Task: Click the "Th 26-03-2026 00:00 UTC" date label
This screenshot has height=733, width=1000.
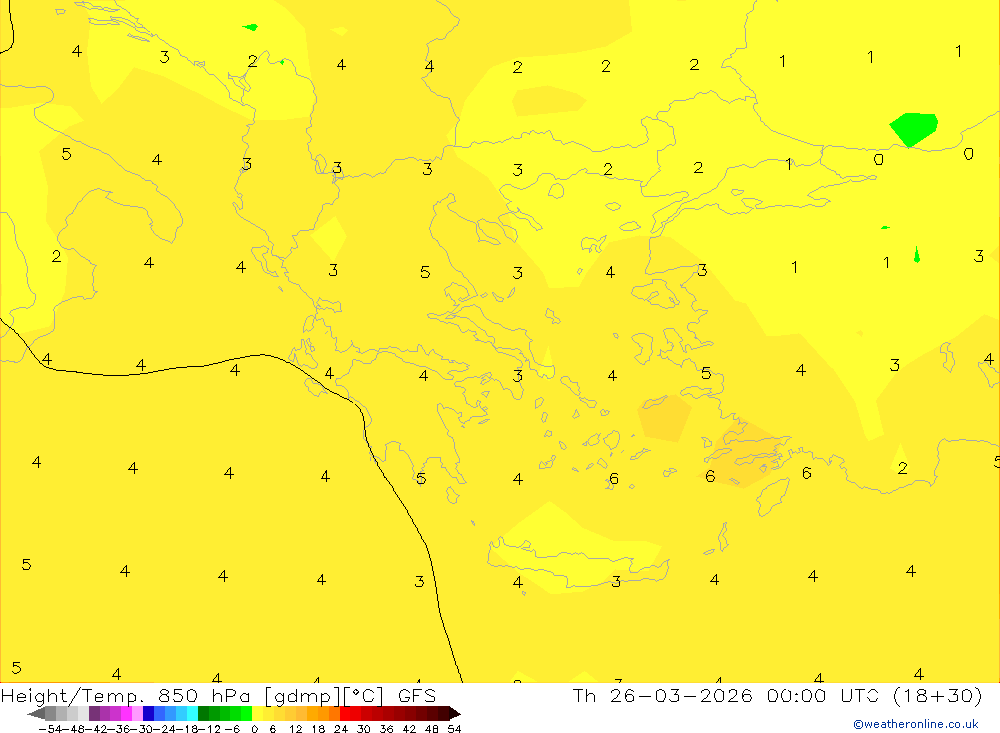Action: [x=725, y=695]
